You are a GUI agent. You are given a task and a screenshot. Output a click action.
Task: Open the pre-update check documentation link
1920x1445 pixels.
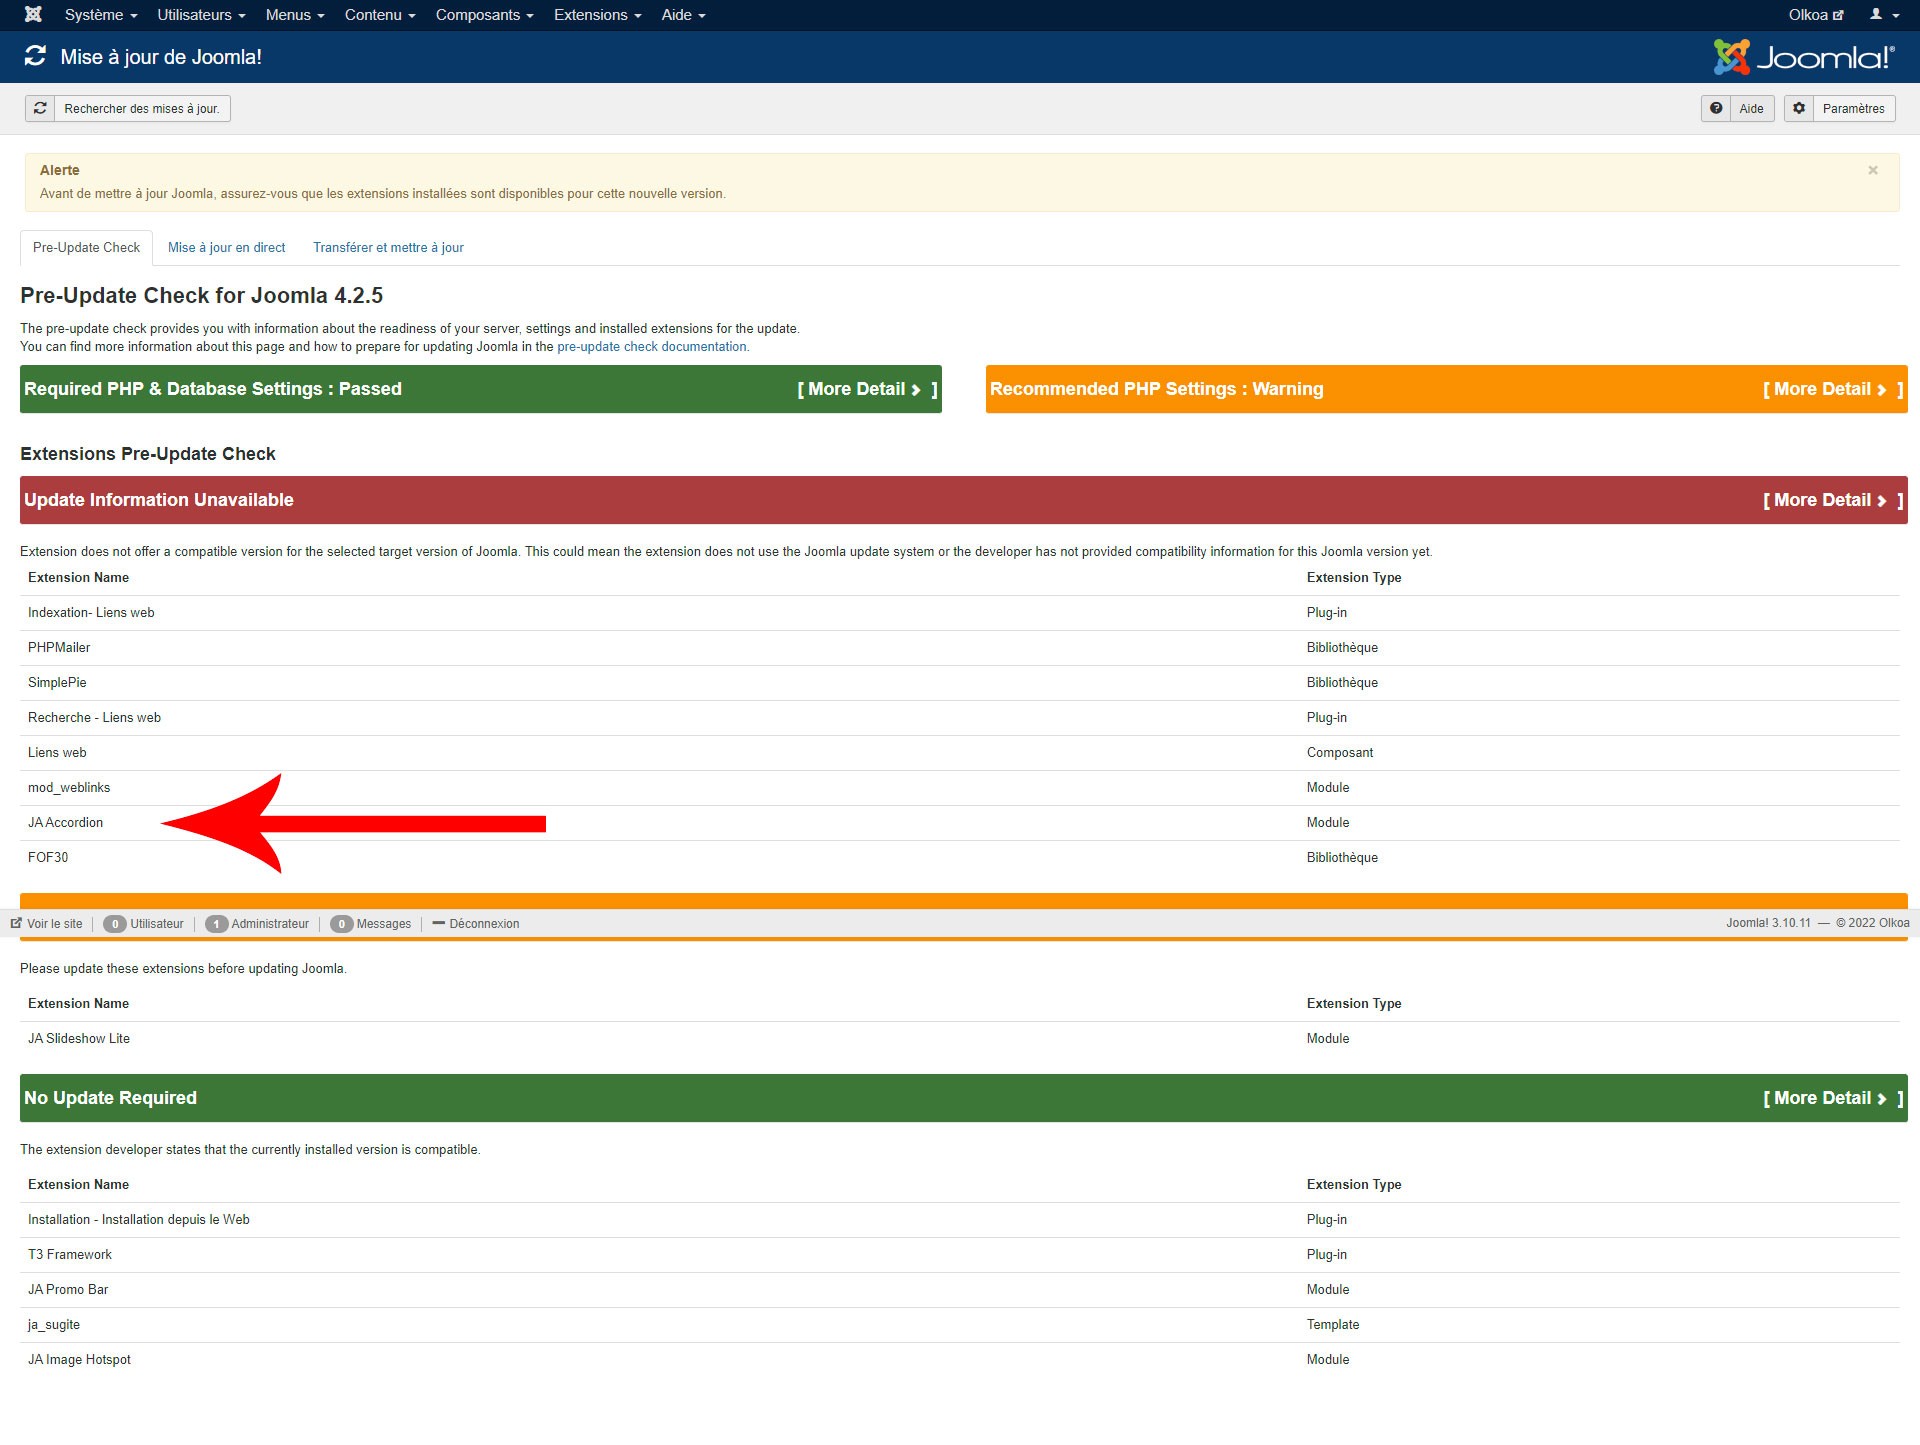coord(651,347)
